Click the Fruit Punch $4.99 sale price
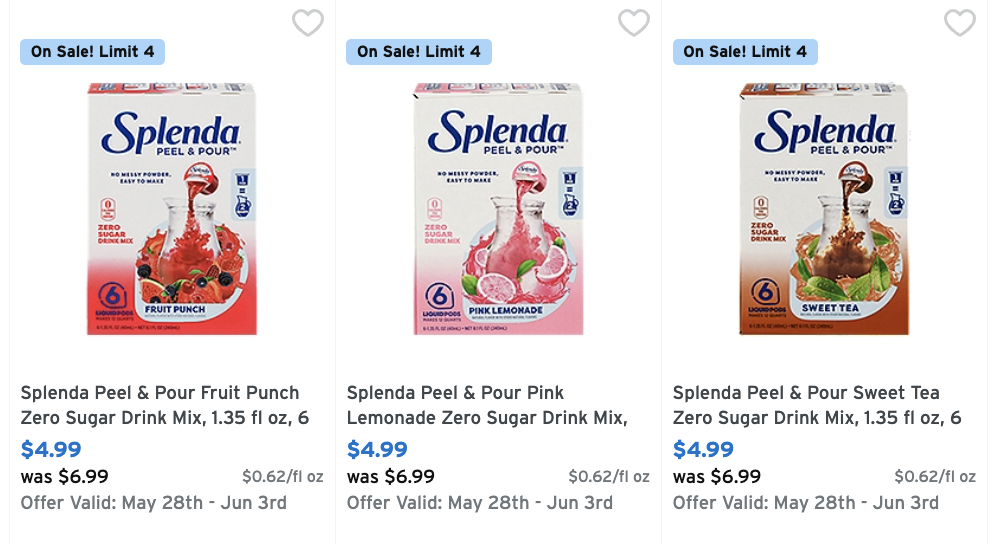1008x544 pixels. [51, 450]
